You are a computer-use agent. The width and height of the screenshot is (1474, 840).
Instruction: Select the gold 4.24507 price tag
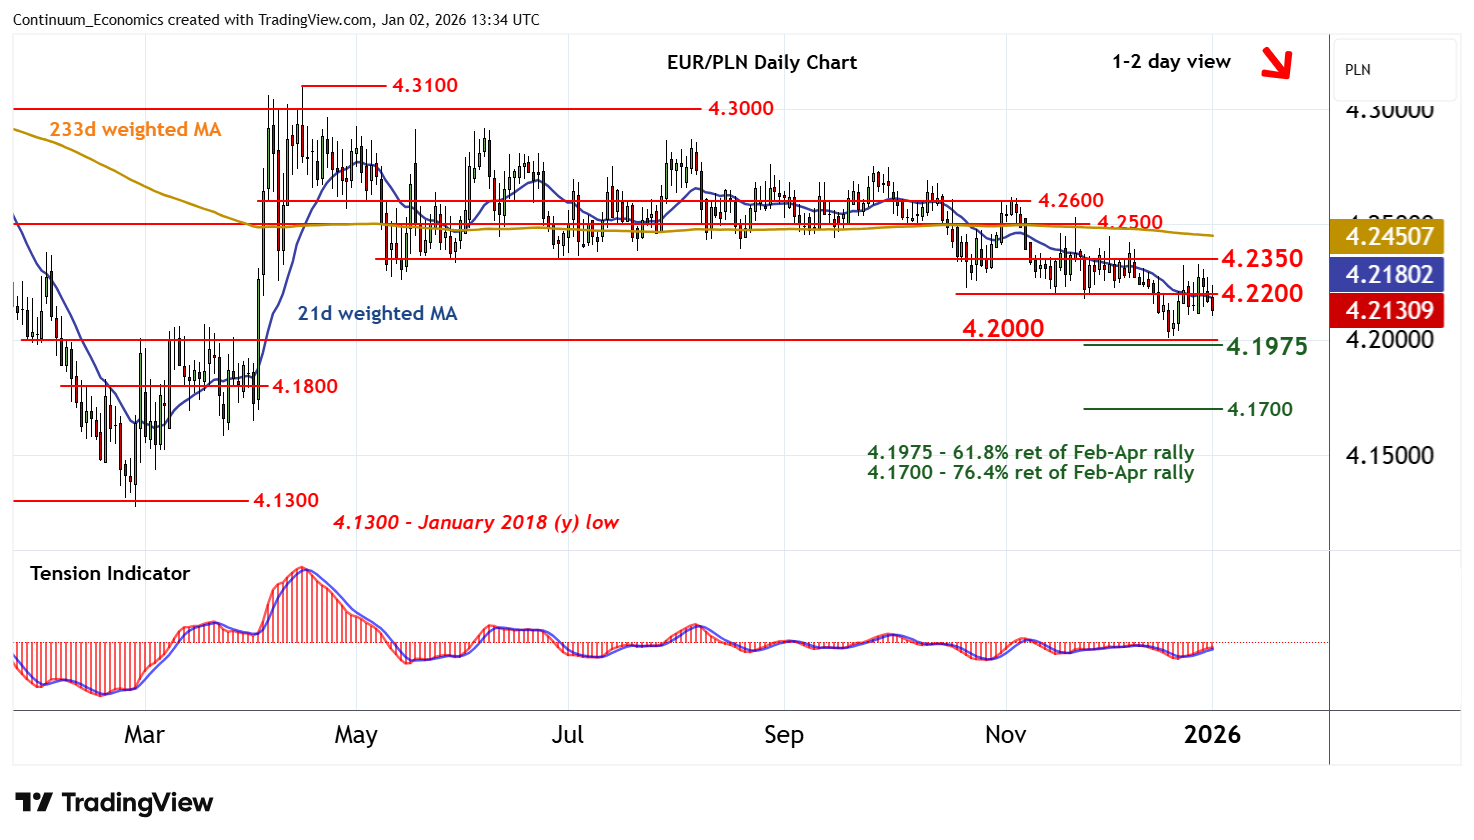click(x=1389, y=237)
